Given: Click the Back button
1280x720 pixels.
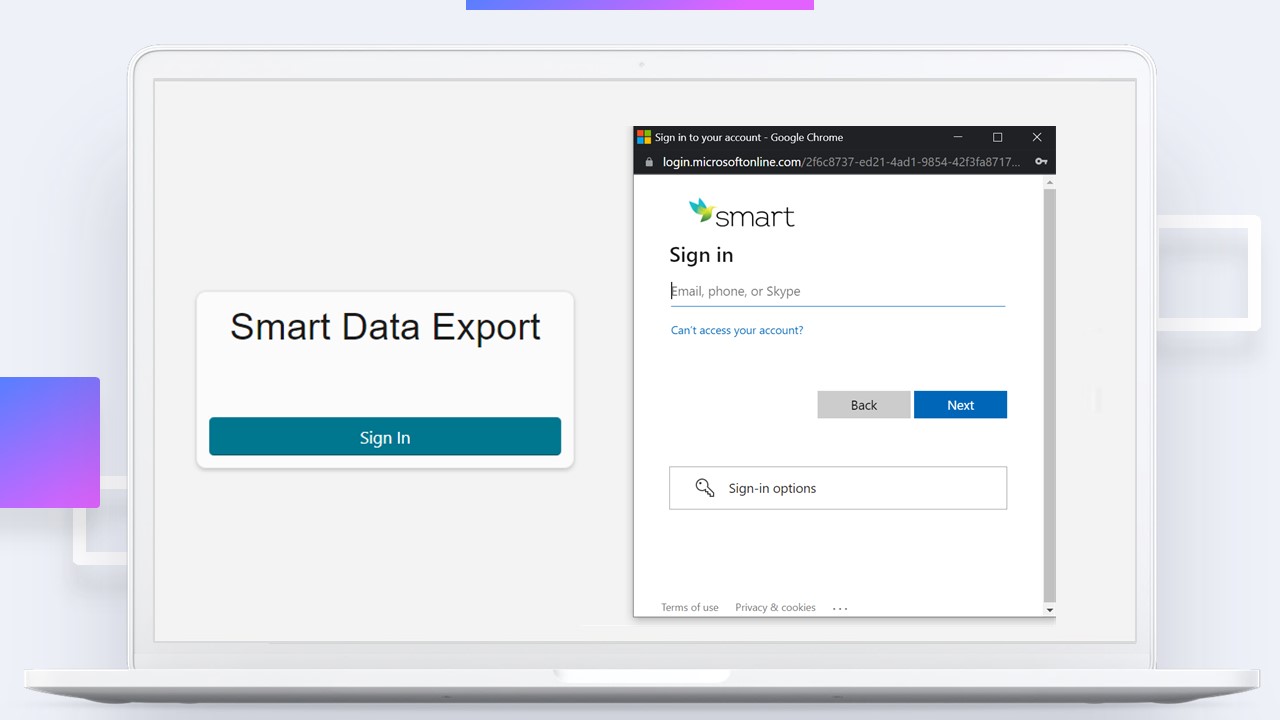Looking at the screenshot, I should [863, 404].
